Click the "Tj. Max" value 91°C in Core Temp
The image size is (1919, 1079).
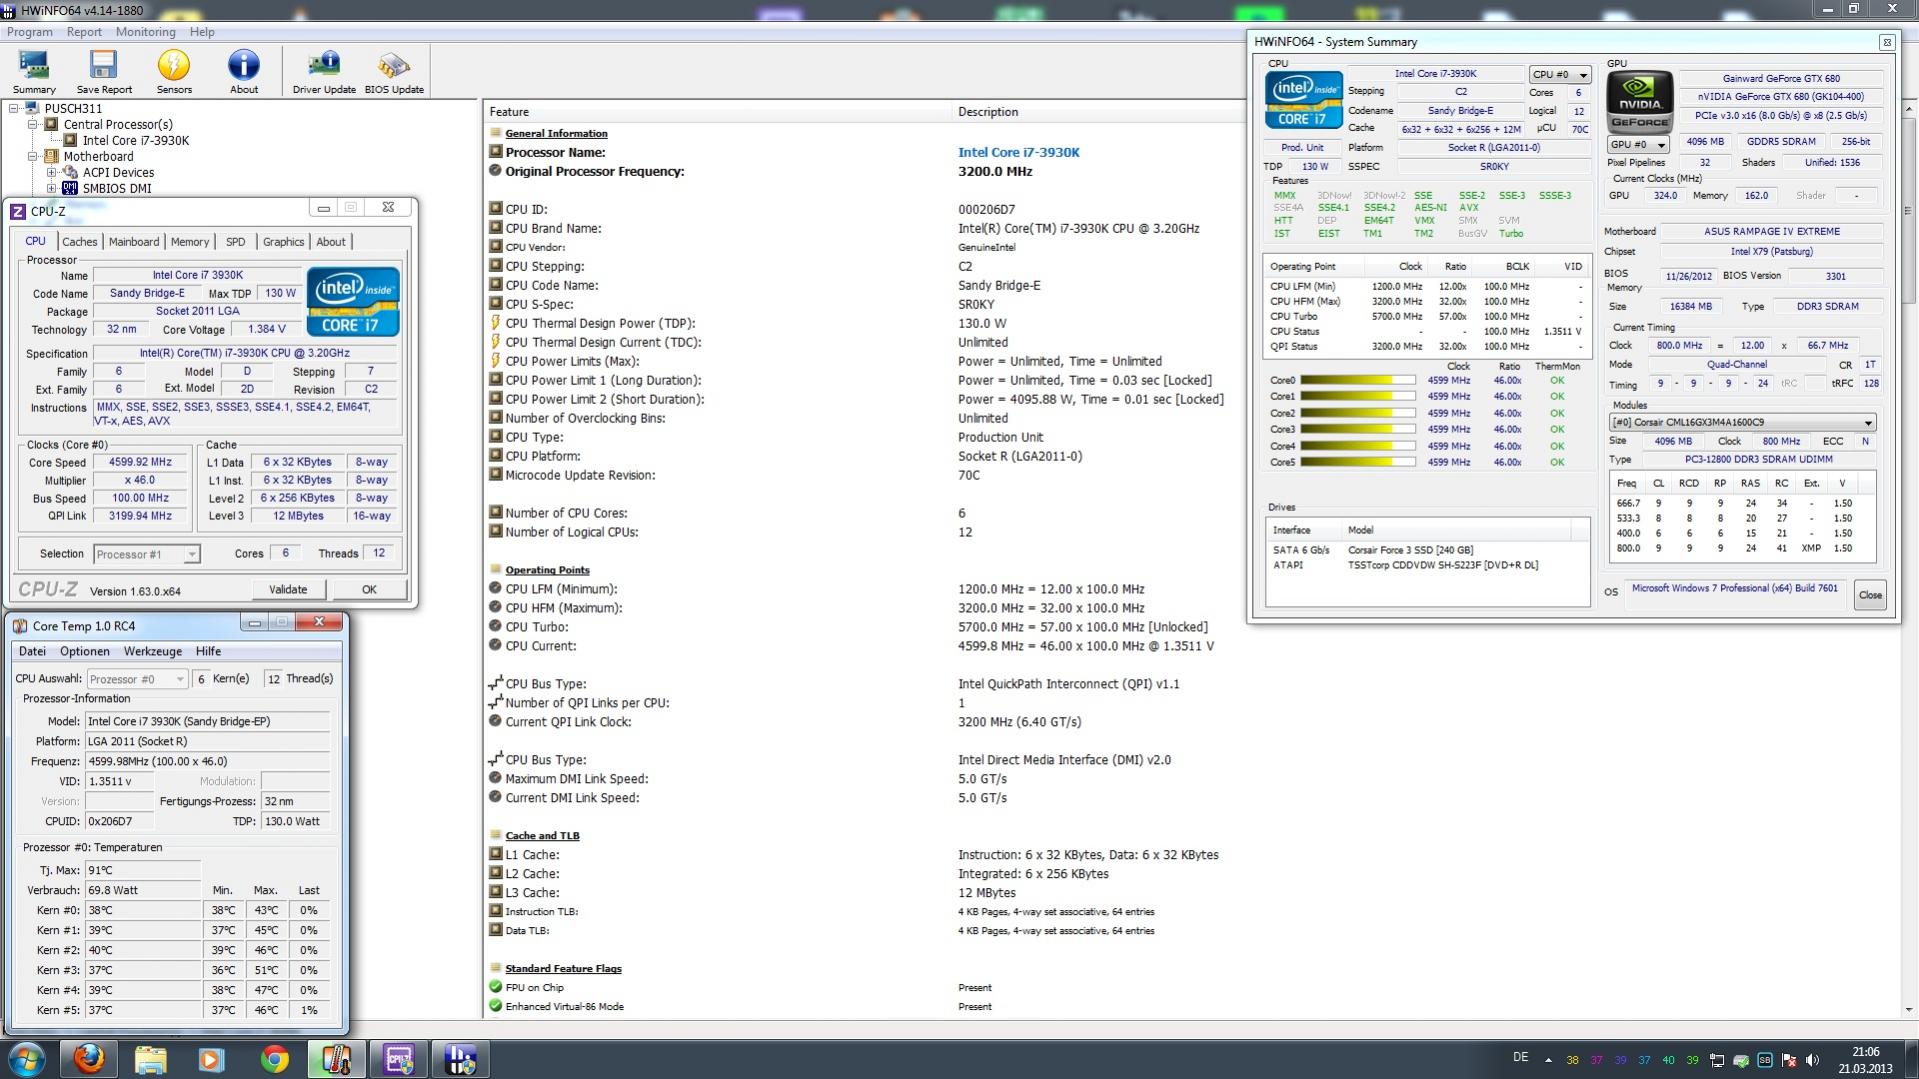(142, 870)
